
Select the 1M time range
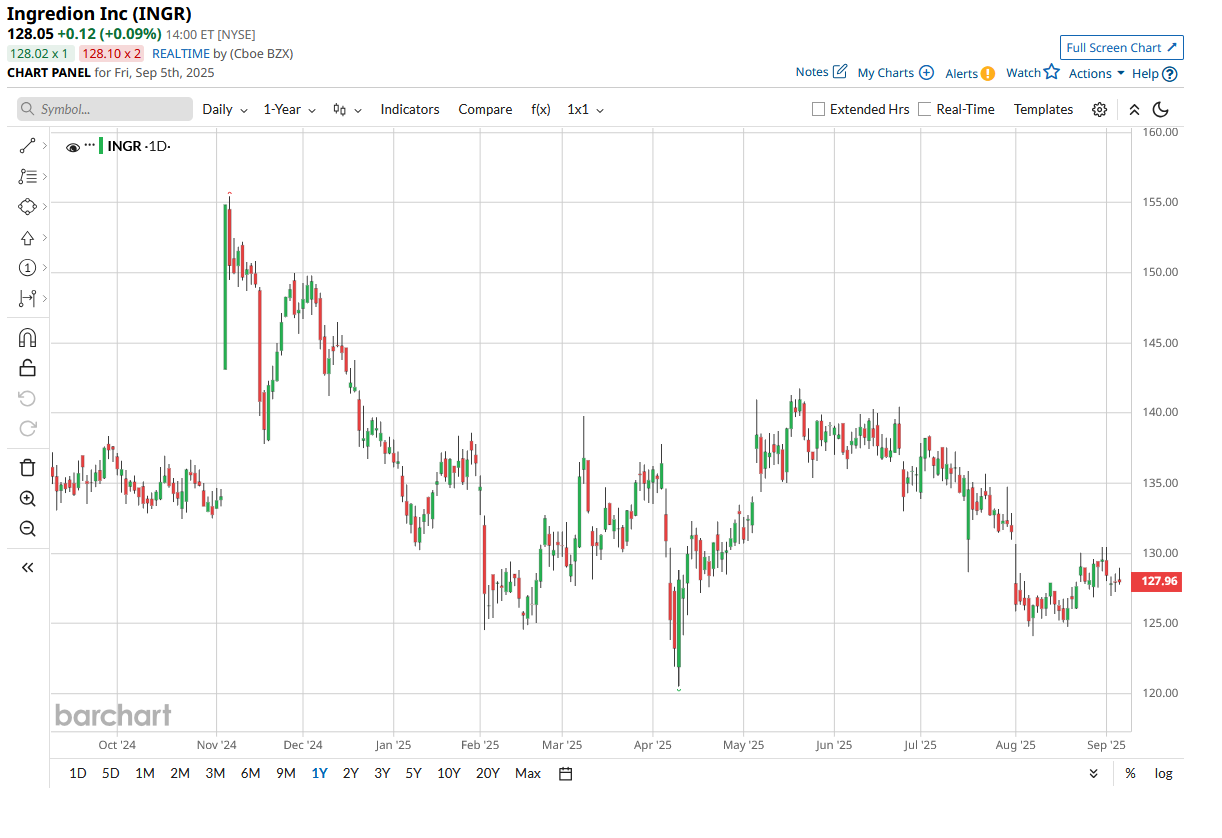(x=144, y=773)
